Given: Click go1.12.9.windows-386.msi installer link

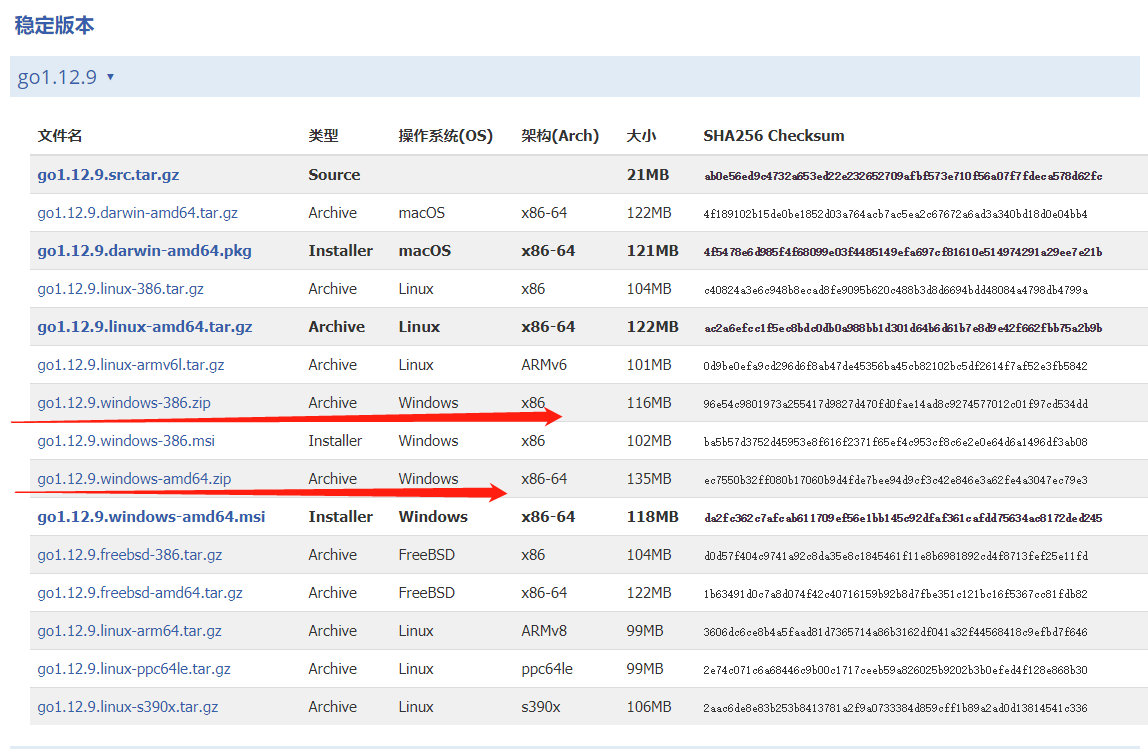Looking at the screenshot, I should tap(126, 441).
